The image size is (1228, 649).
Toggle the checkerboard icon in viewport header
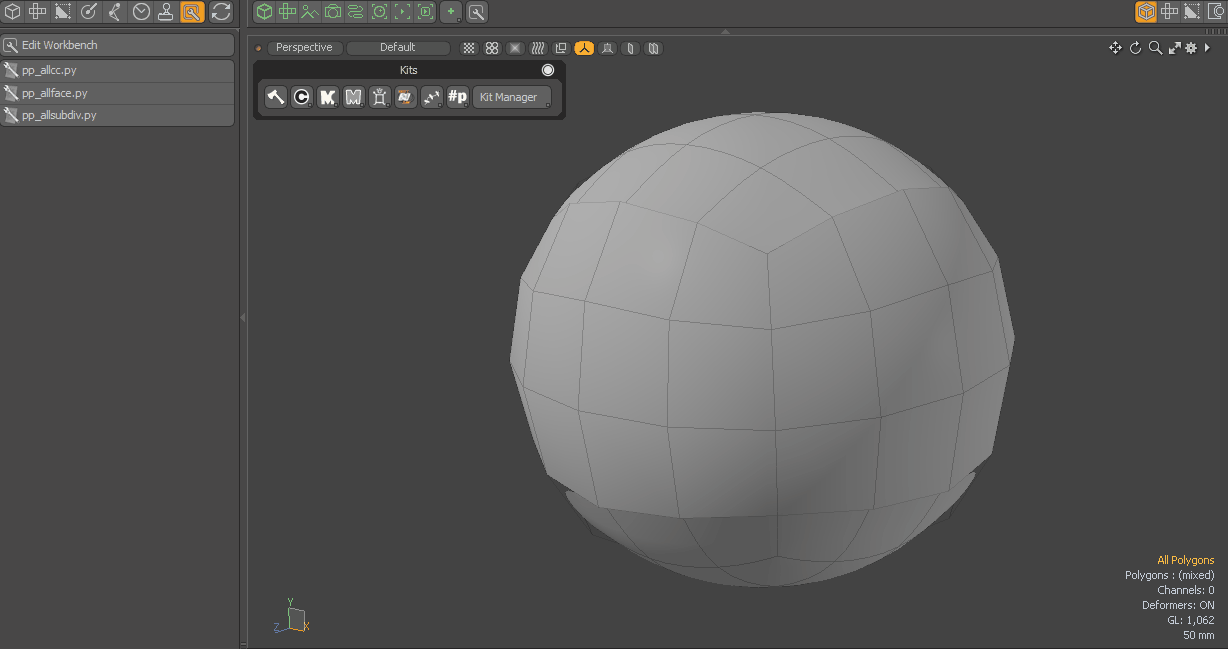(469, 48)
